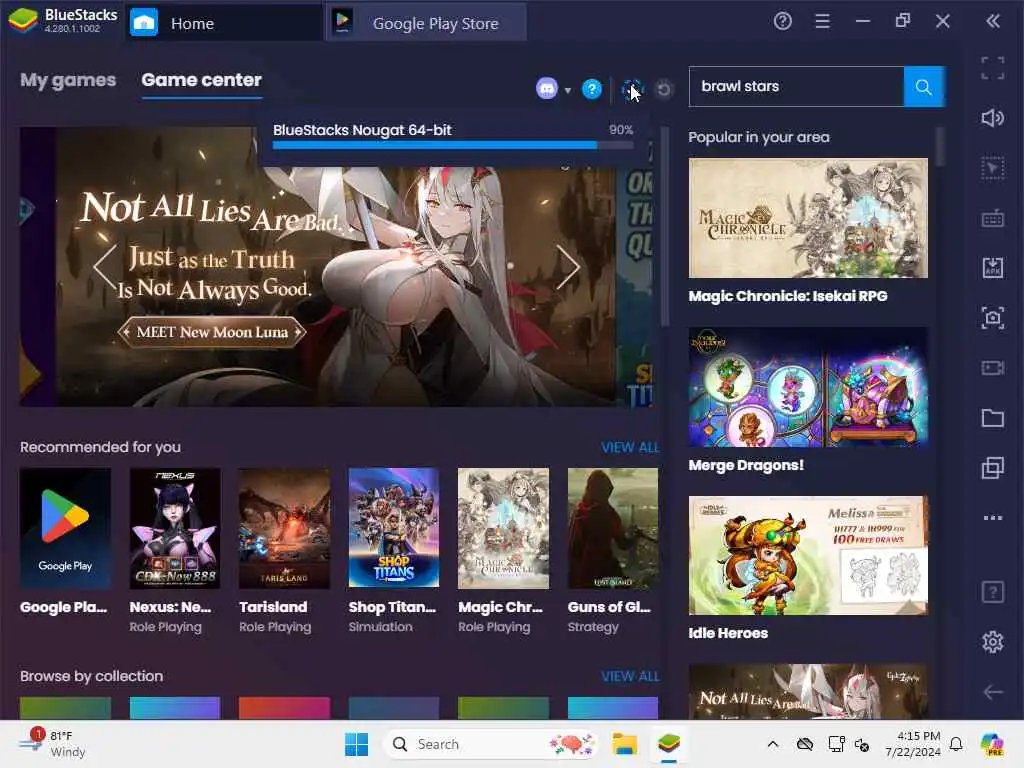Show hidden system tray icons chevron
1024x768 pixels.
[x=773, y=744]
